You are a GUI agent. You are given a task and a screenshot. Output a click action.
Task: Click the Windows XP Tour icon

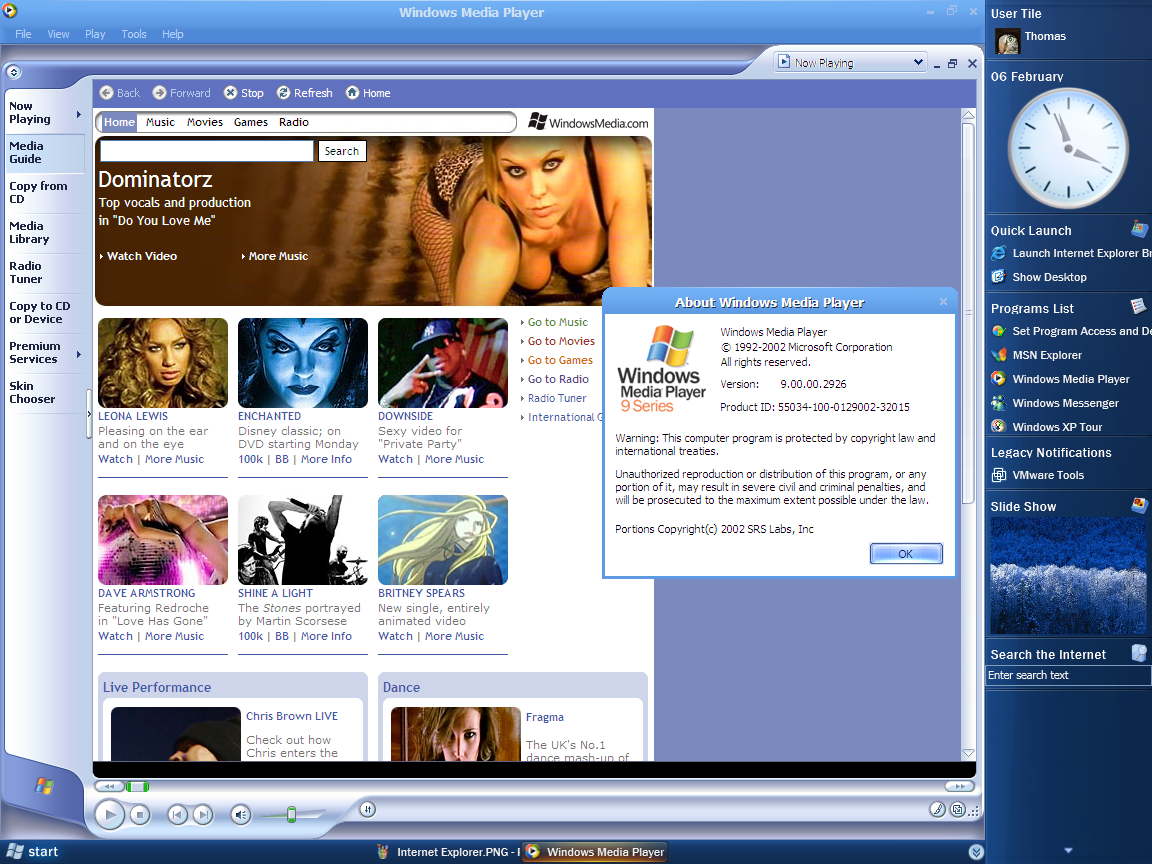coord(998,427)
